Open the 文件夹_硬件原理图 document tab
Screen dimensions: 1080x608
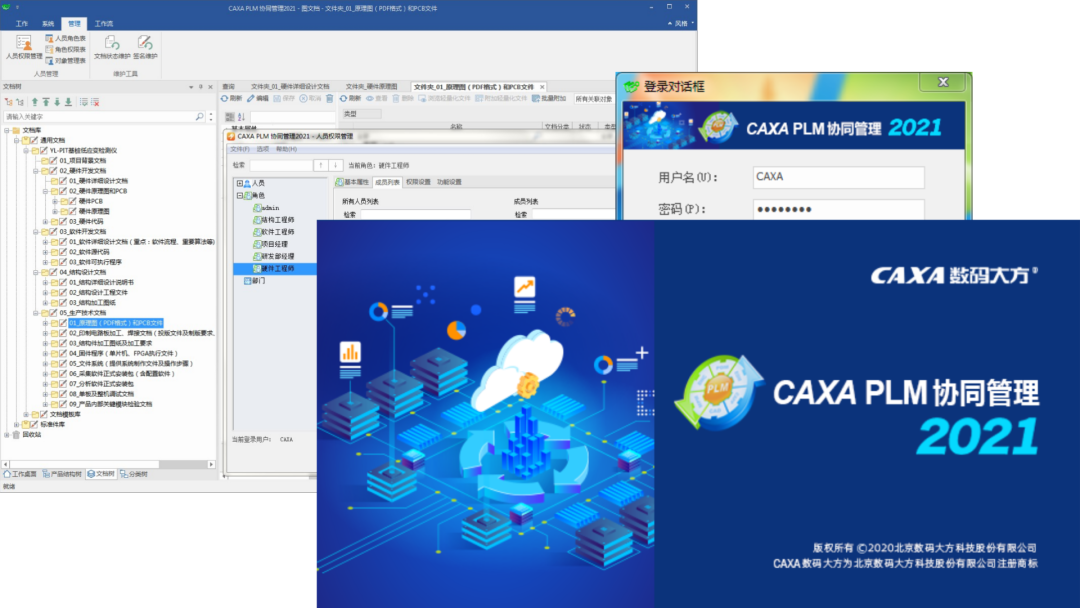(371, 87)
